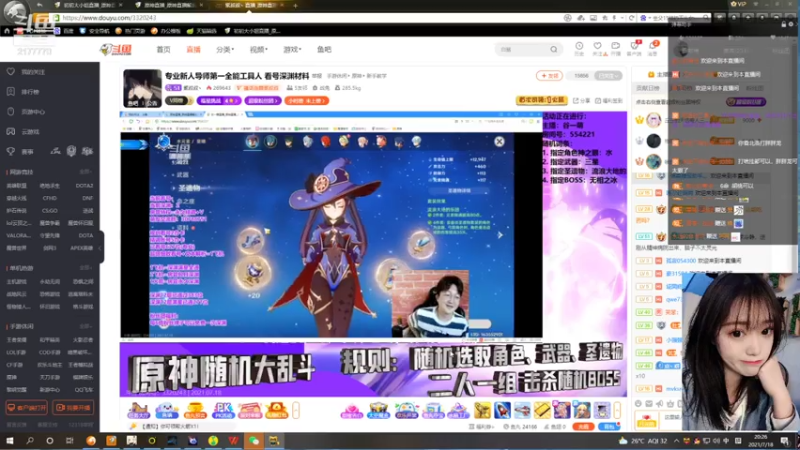Click the orange follow 关注 button
The image size is (800, 450).
click(x=549, y=76)
